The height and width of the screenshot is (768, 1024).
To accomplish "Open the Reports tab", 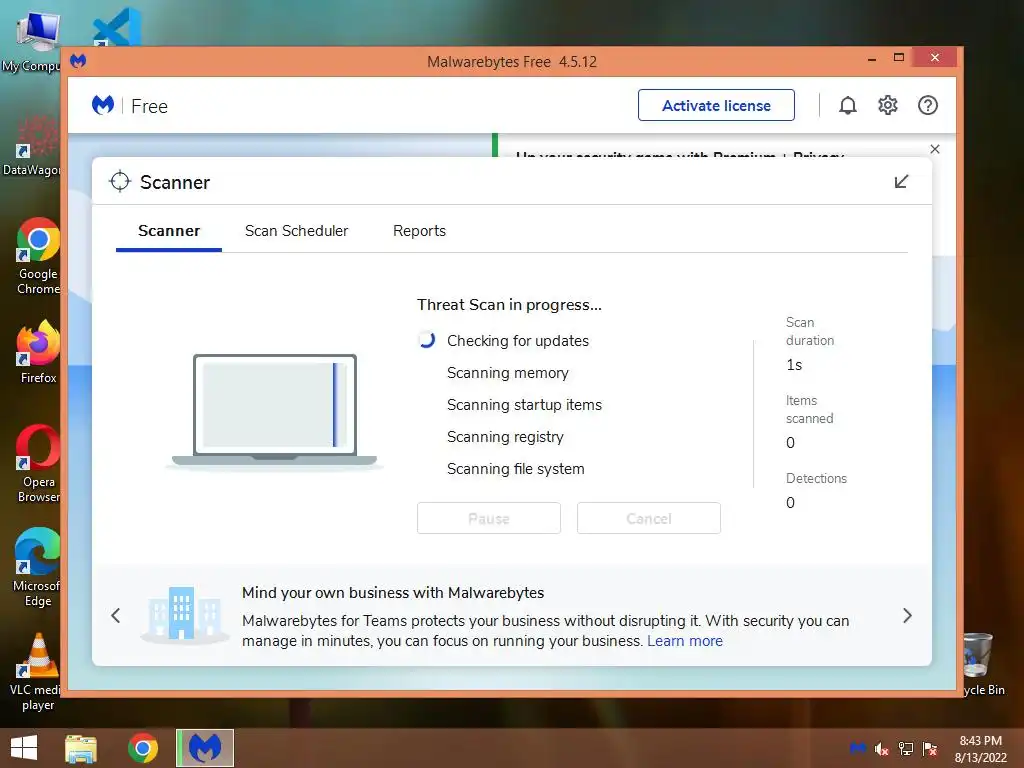I will (419, 231).
